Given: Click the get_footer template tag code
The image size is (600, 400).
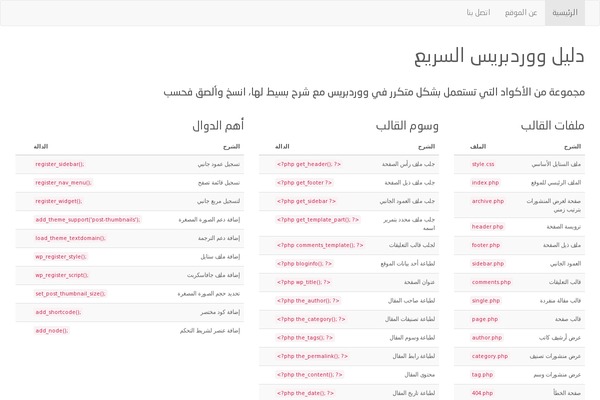Looking at the screenshot, I should [304, 183].
